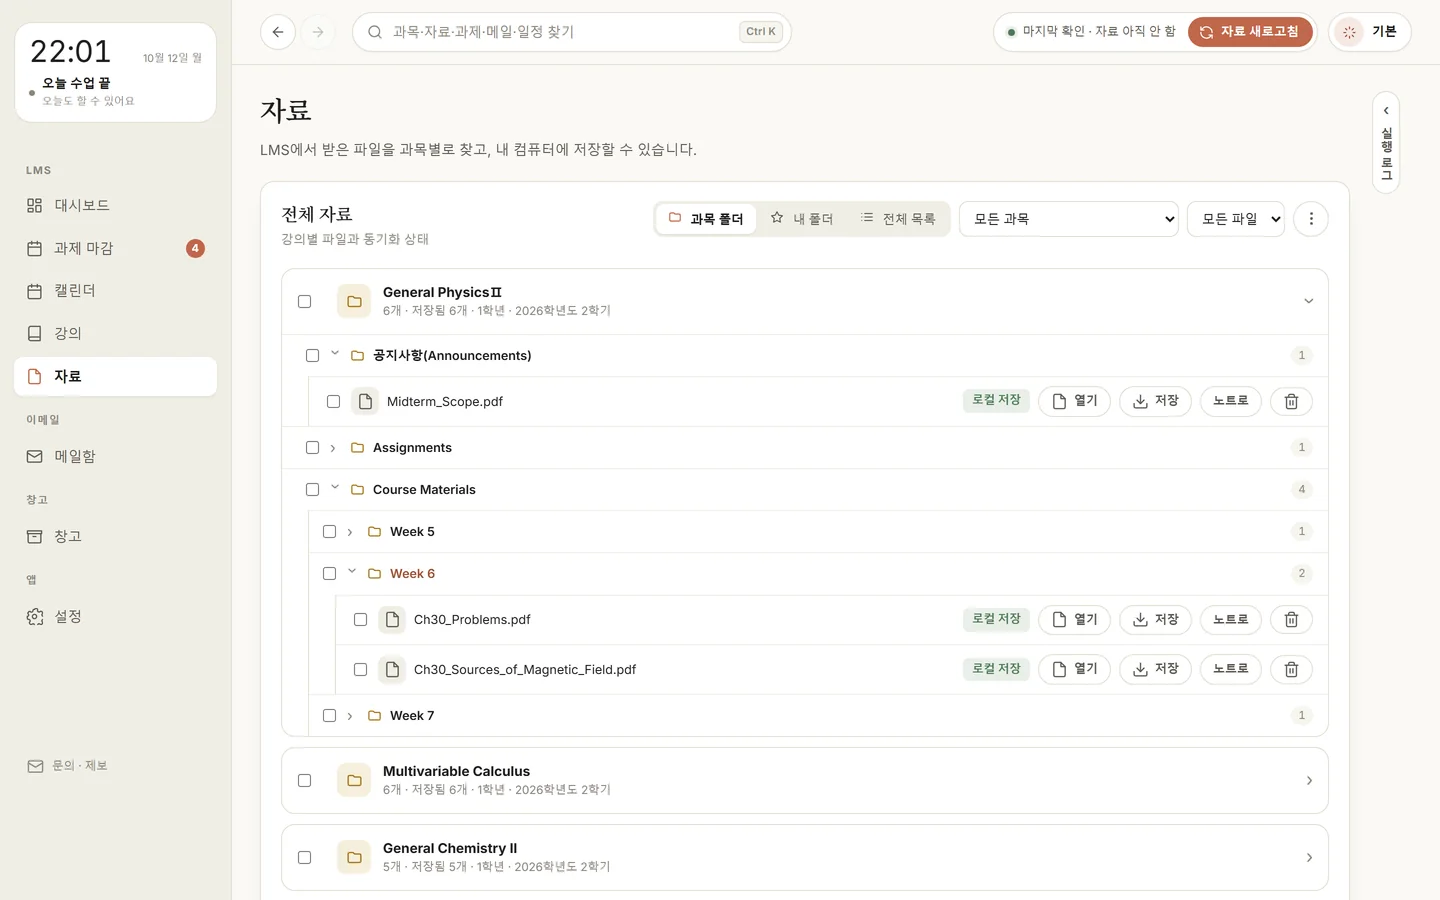This screenshot has height=900, width=1440.
Task: Click the 4 badge on 과제 마감
Action: 195,248
